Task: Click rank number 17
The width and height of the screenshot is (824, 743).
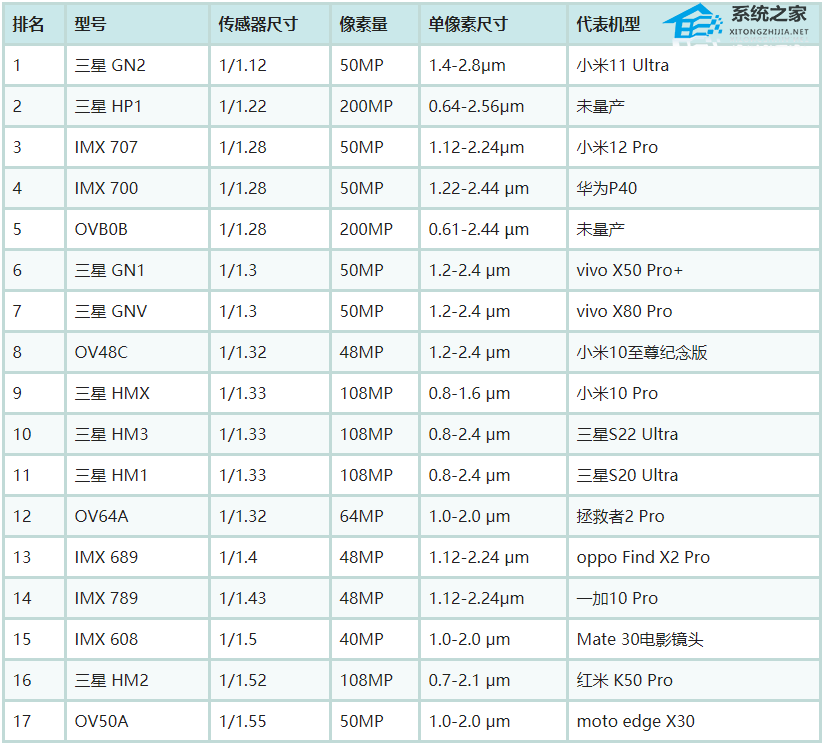Action: (x=22, y=721)
